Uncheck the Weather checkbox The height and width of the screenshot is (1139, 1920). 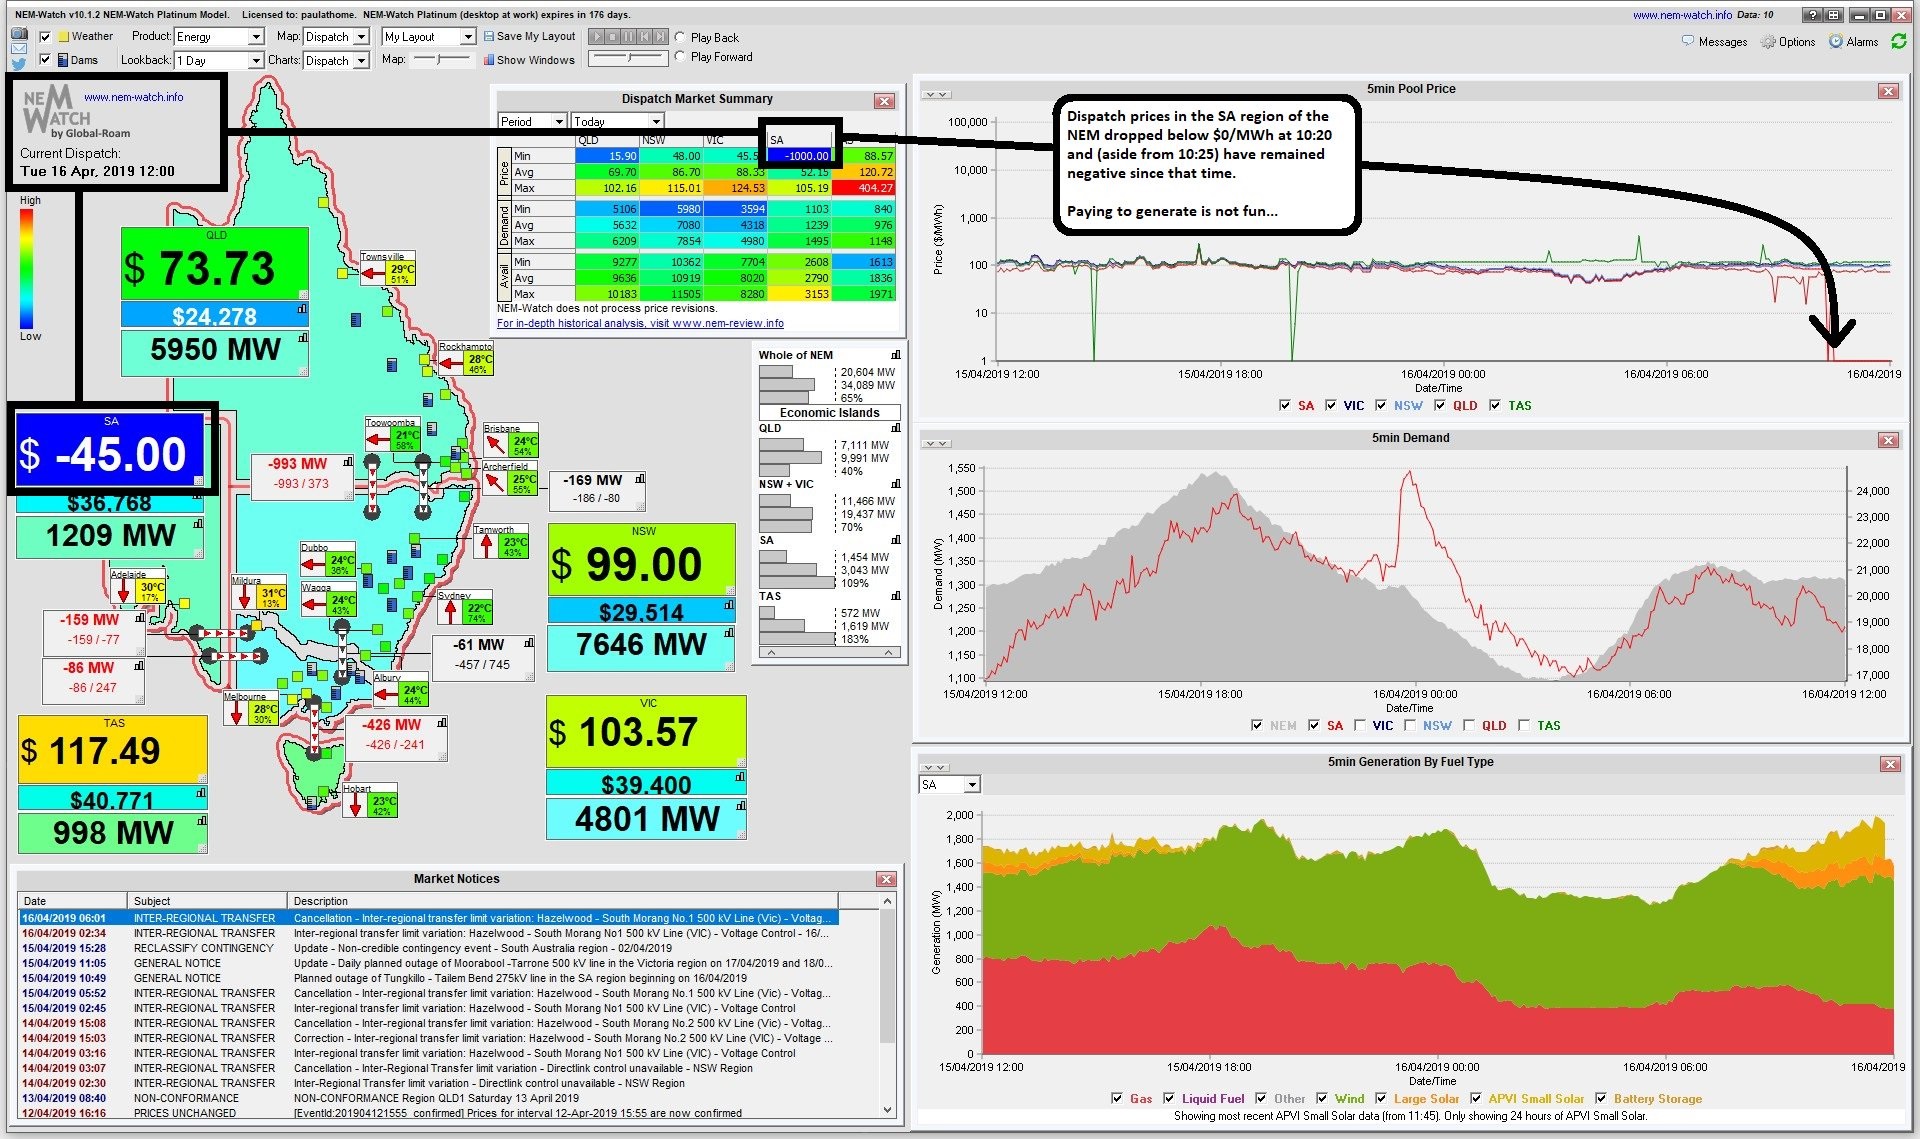[x=45, y=37]
